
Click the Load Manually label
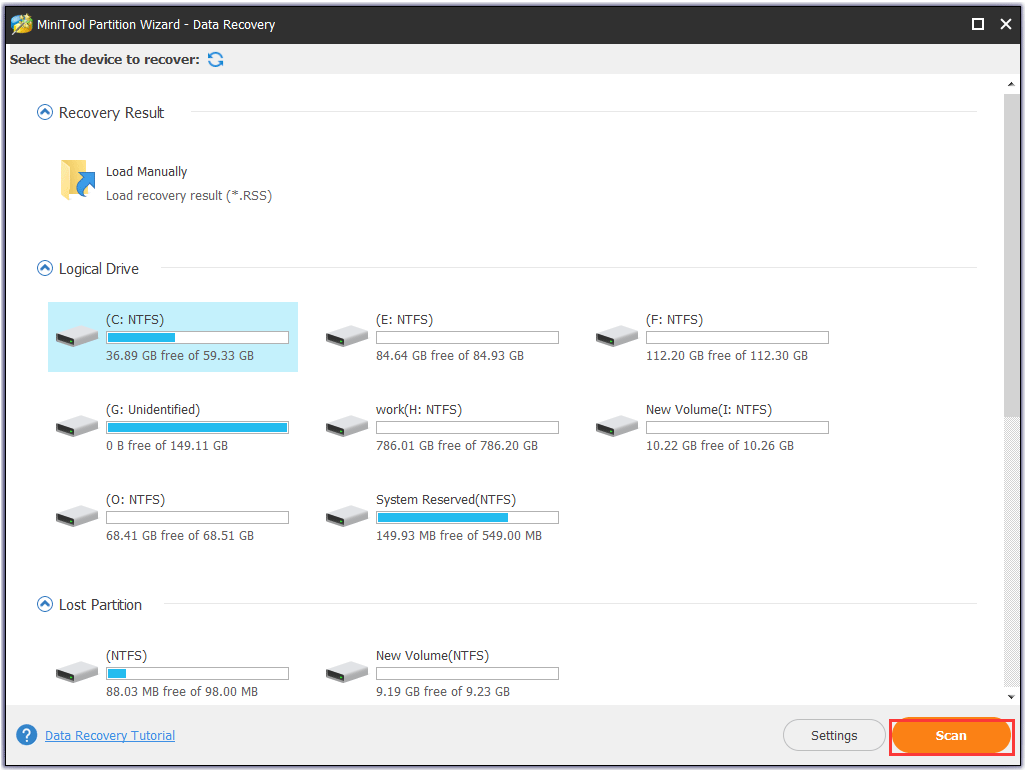(x=146, y=172)
